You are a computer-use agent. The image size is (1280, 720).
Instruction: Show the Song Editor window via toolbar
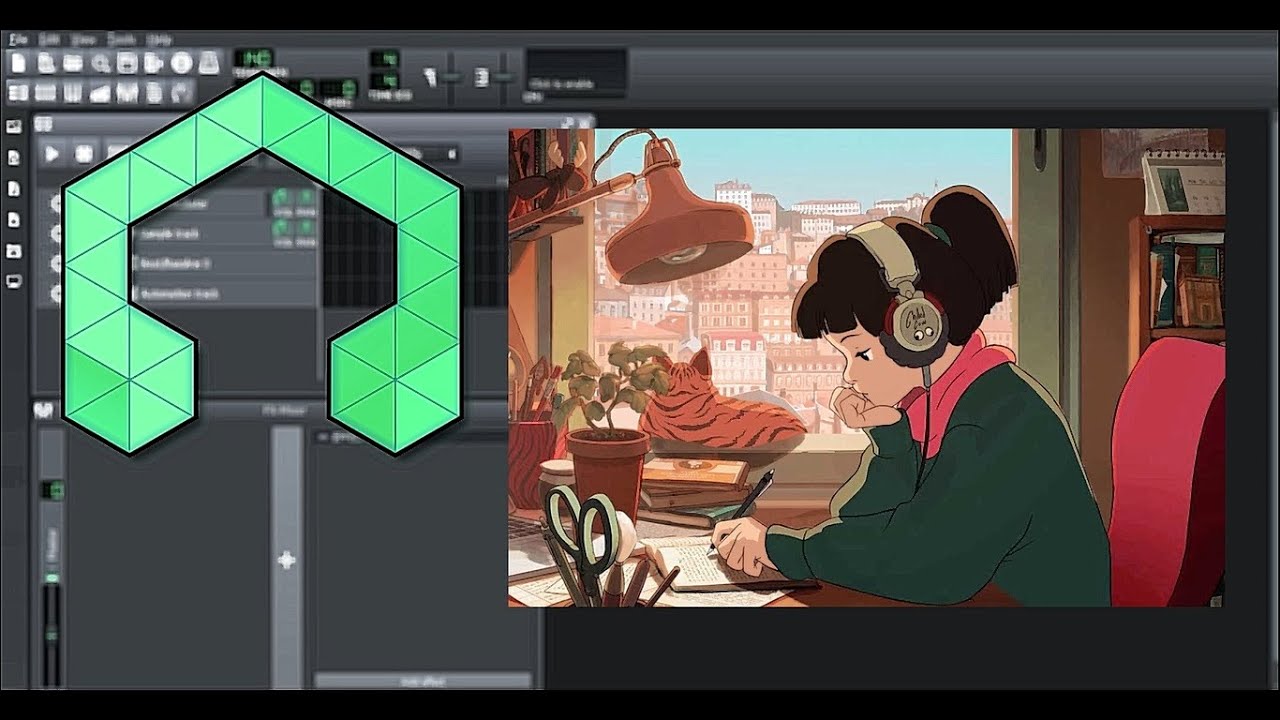[18, 93]
